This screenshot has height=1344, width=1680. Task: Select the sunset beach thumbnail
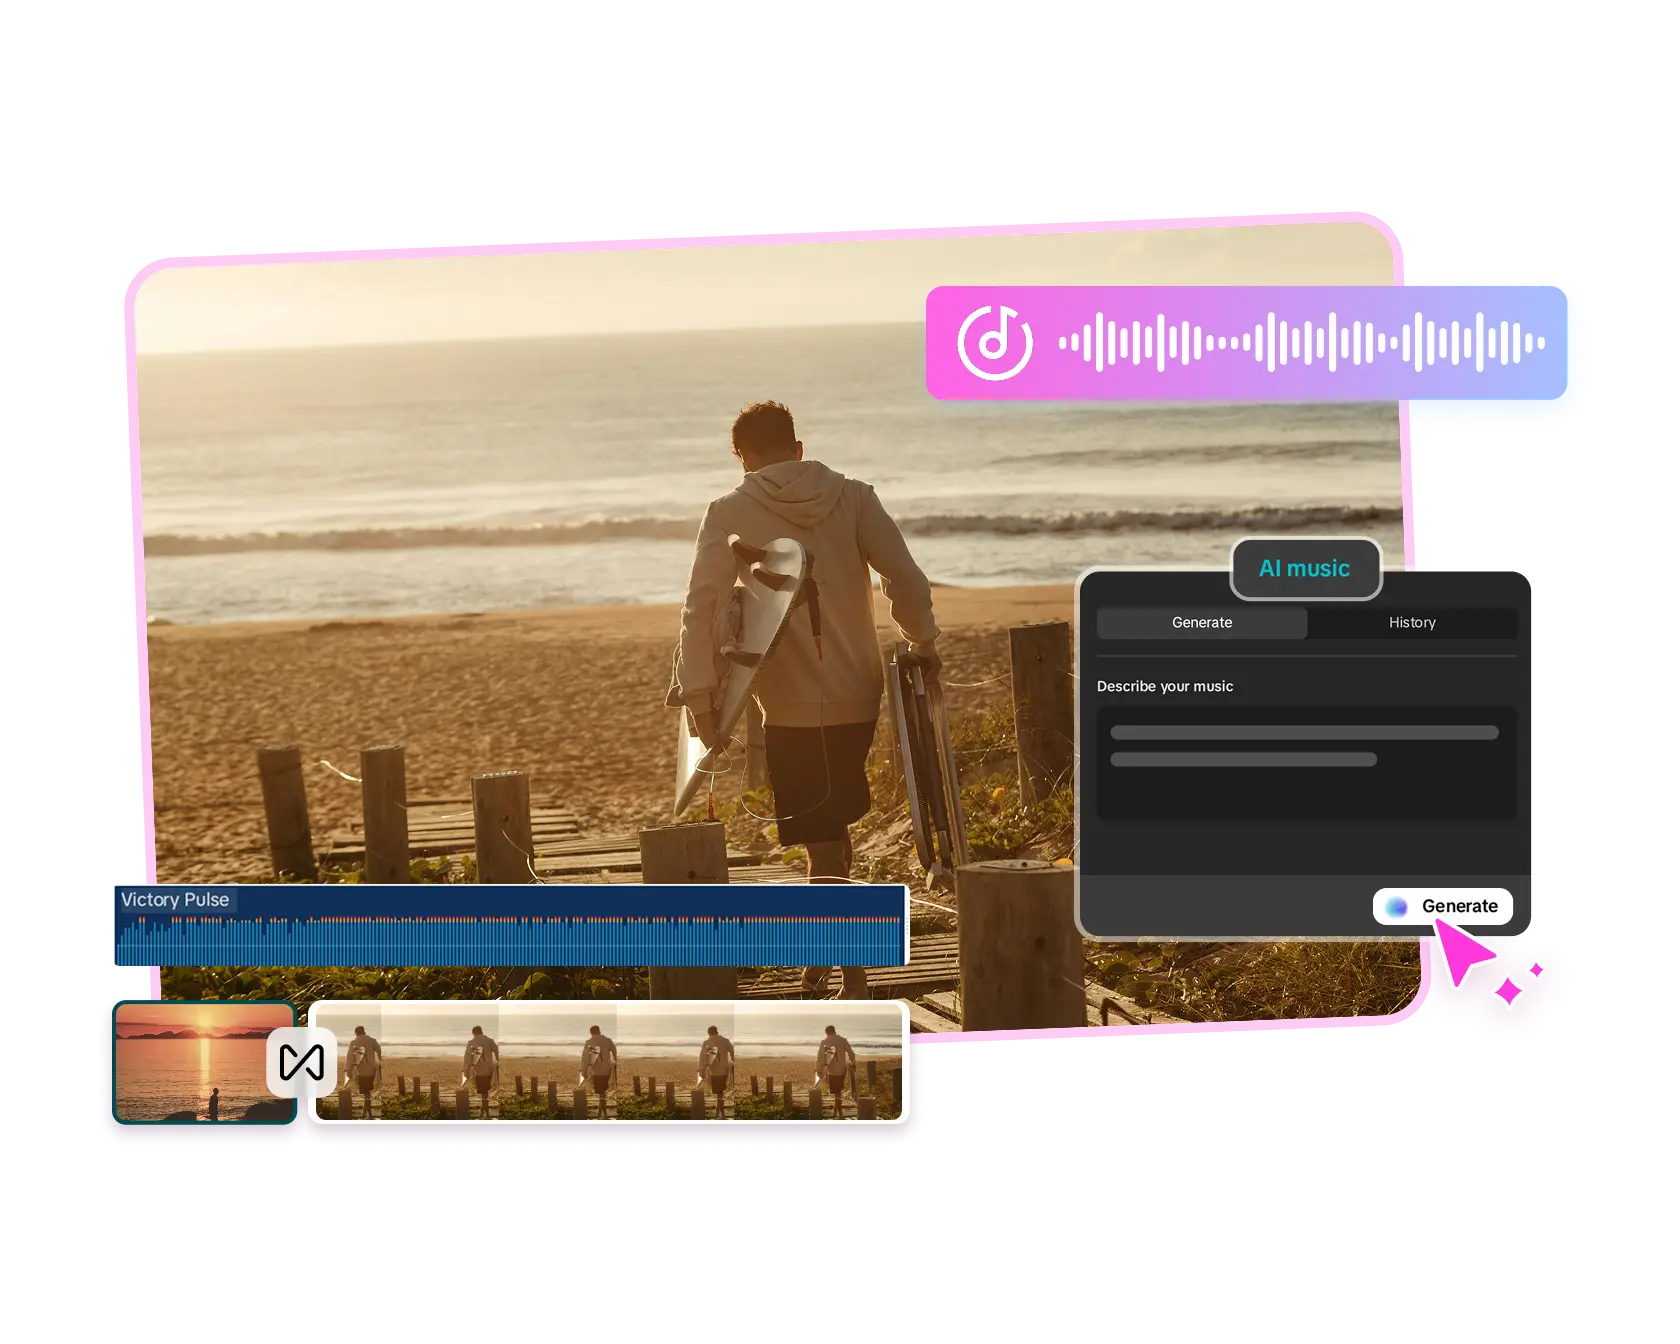tap(203, 1062)
